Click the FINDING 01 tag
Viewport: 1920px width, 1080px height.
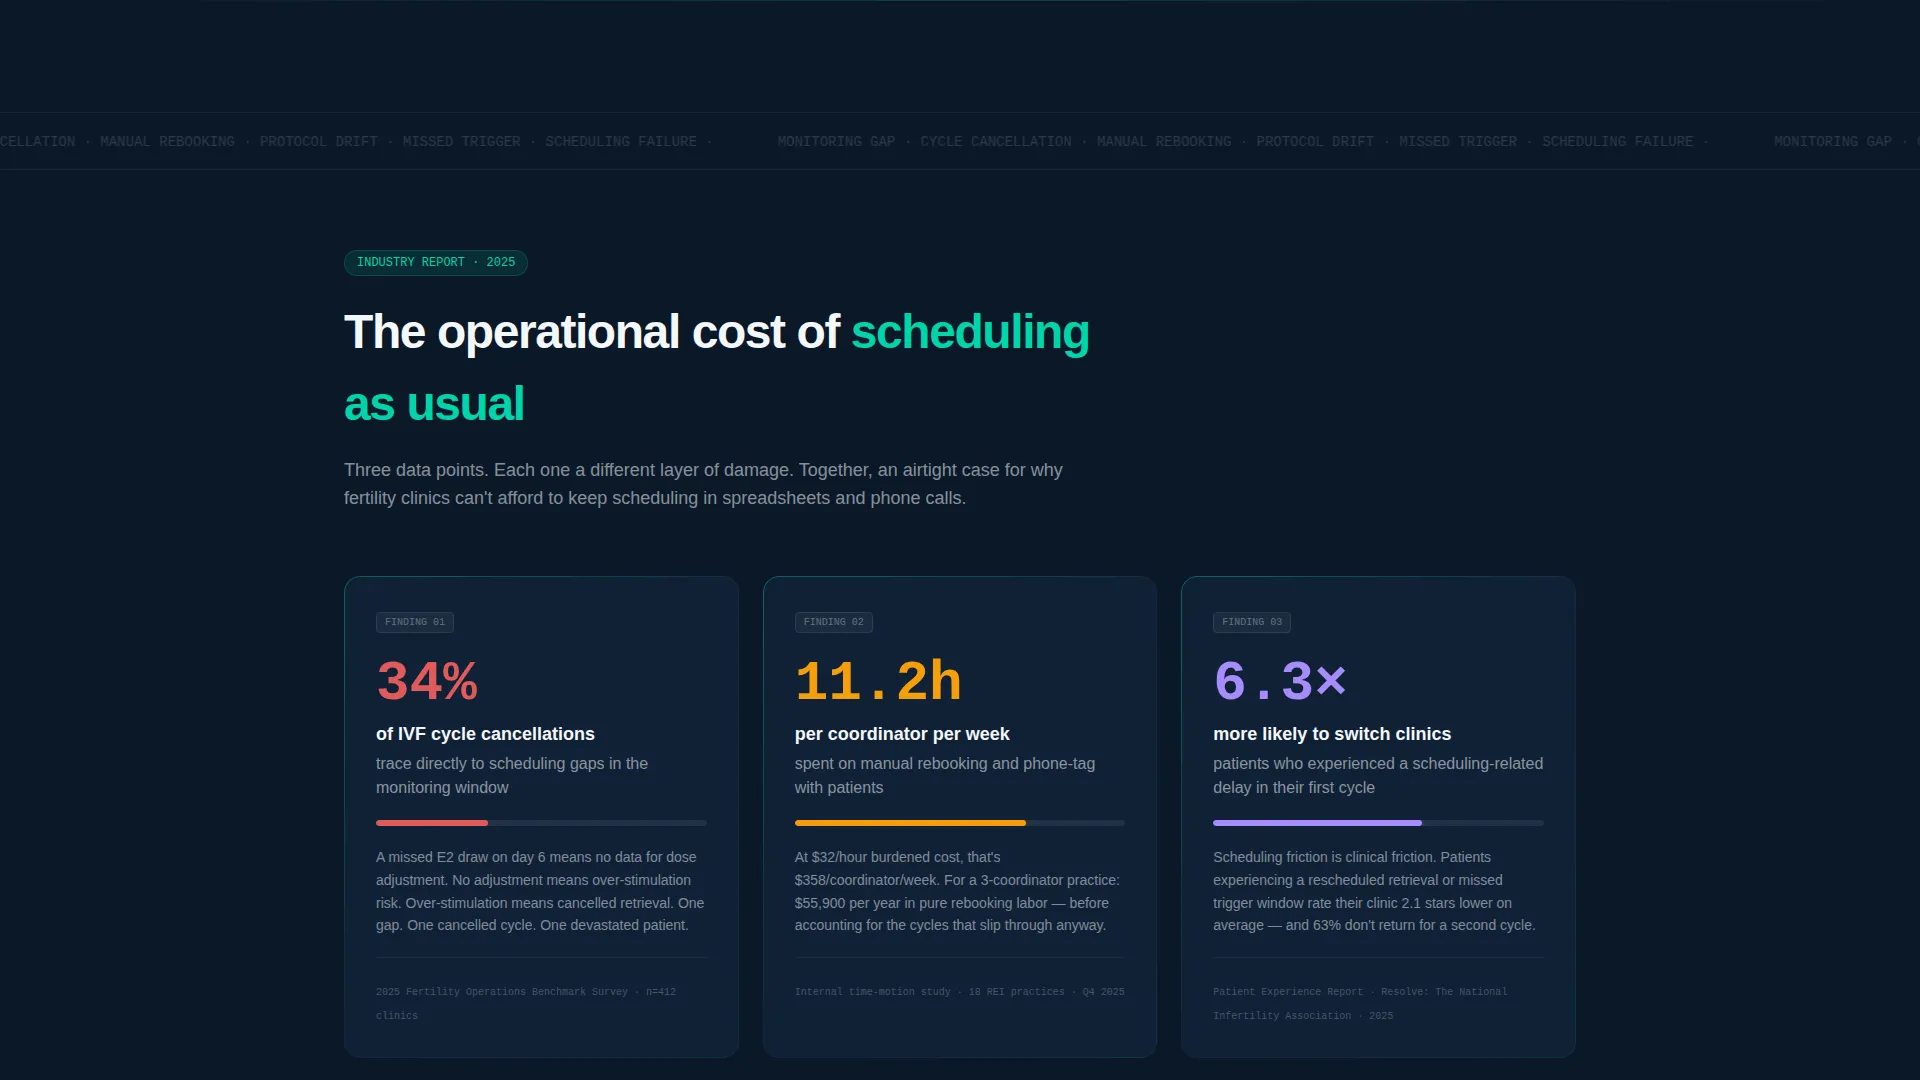[x=415, y=622]
